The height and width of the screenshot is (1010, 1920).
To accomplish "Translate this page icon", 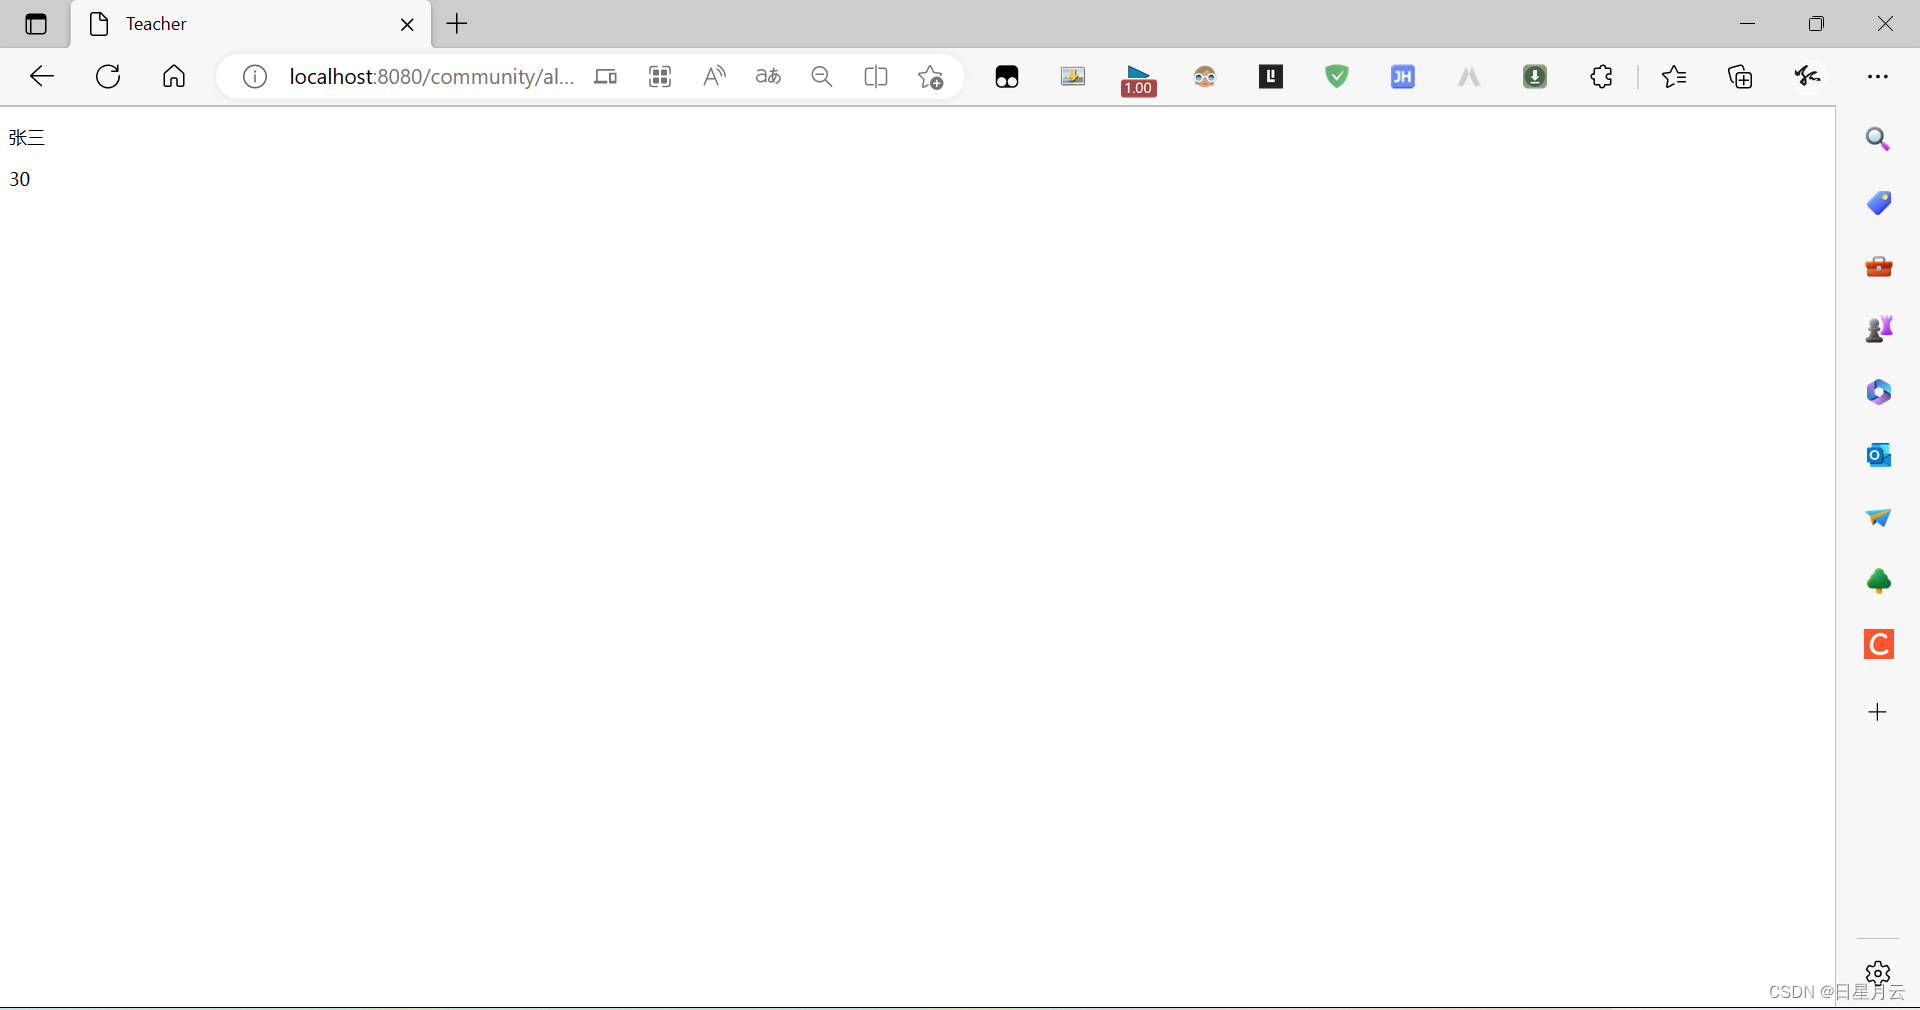I will pyautogui.click(x=768, y=77).
